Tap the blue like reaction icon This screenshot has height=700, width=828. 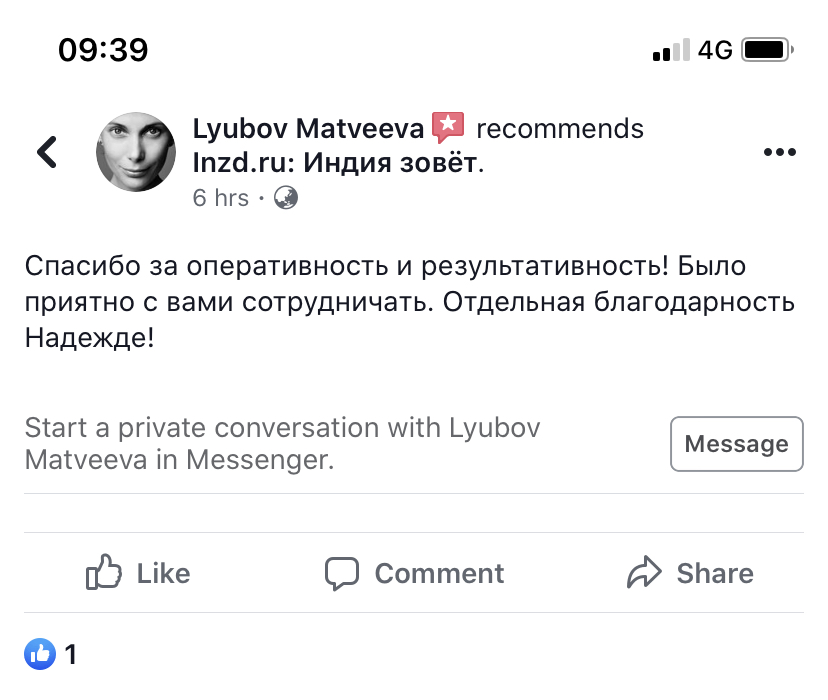(41, 655)
